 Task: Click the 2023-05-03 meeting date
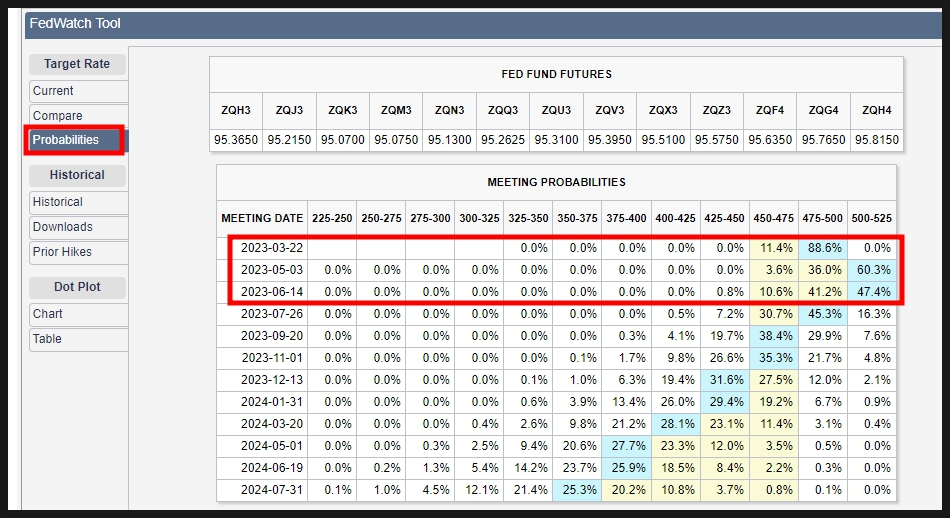pyautogui.click(x=271, y=270)
